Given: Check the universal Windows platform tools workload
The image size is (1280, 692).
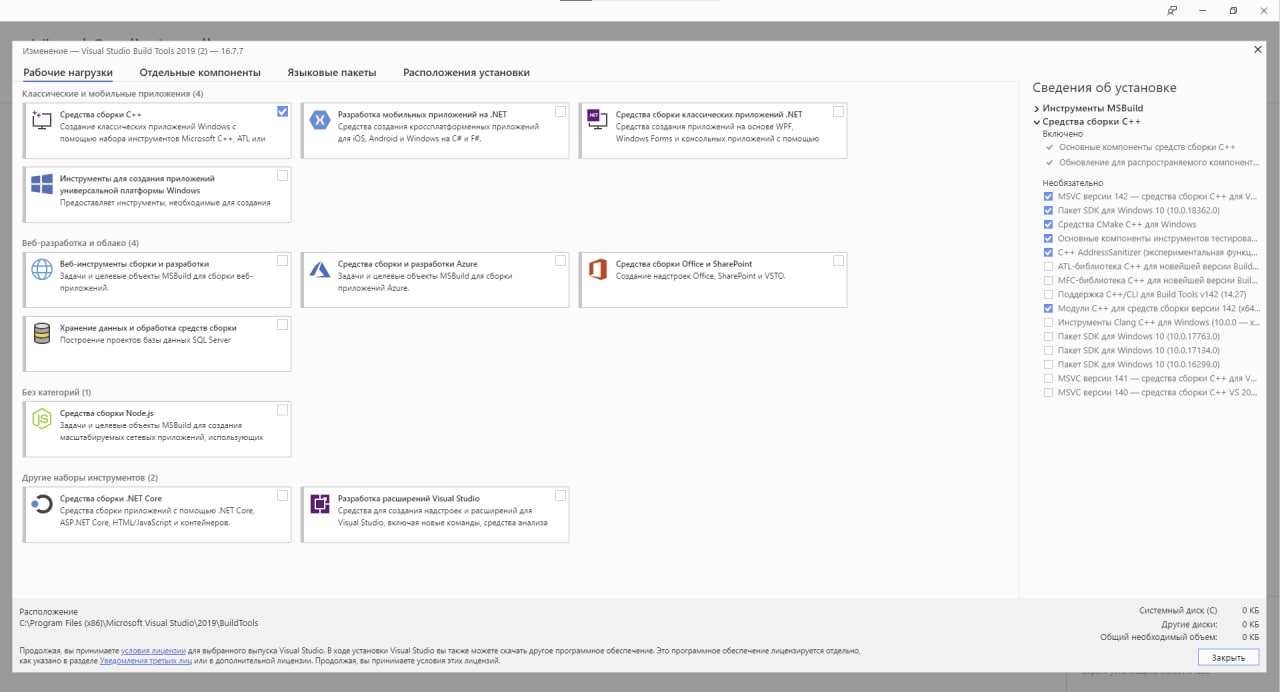Looking at the screenshot, I should 282,175.
